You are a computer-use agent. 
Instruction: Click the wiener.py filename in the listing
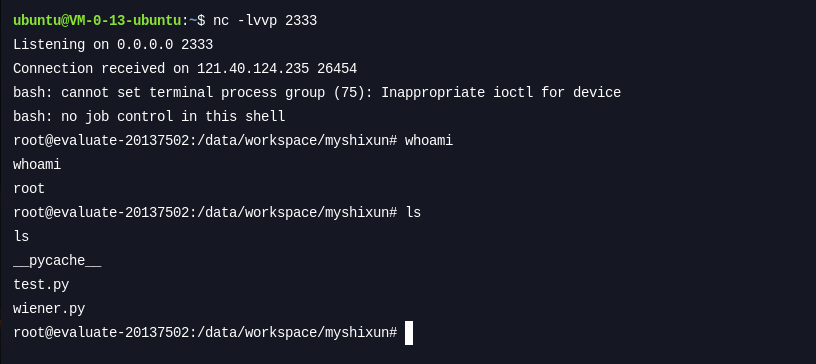pyautogui.click(x=49, y=309)
